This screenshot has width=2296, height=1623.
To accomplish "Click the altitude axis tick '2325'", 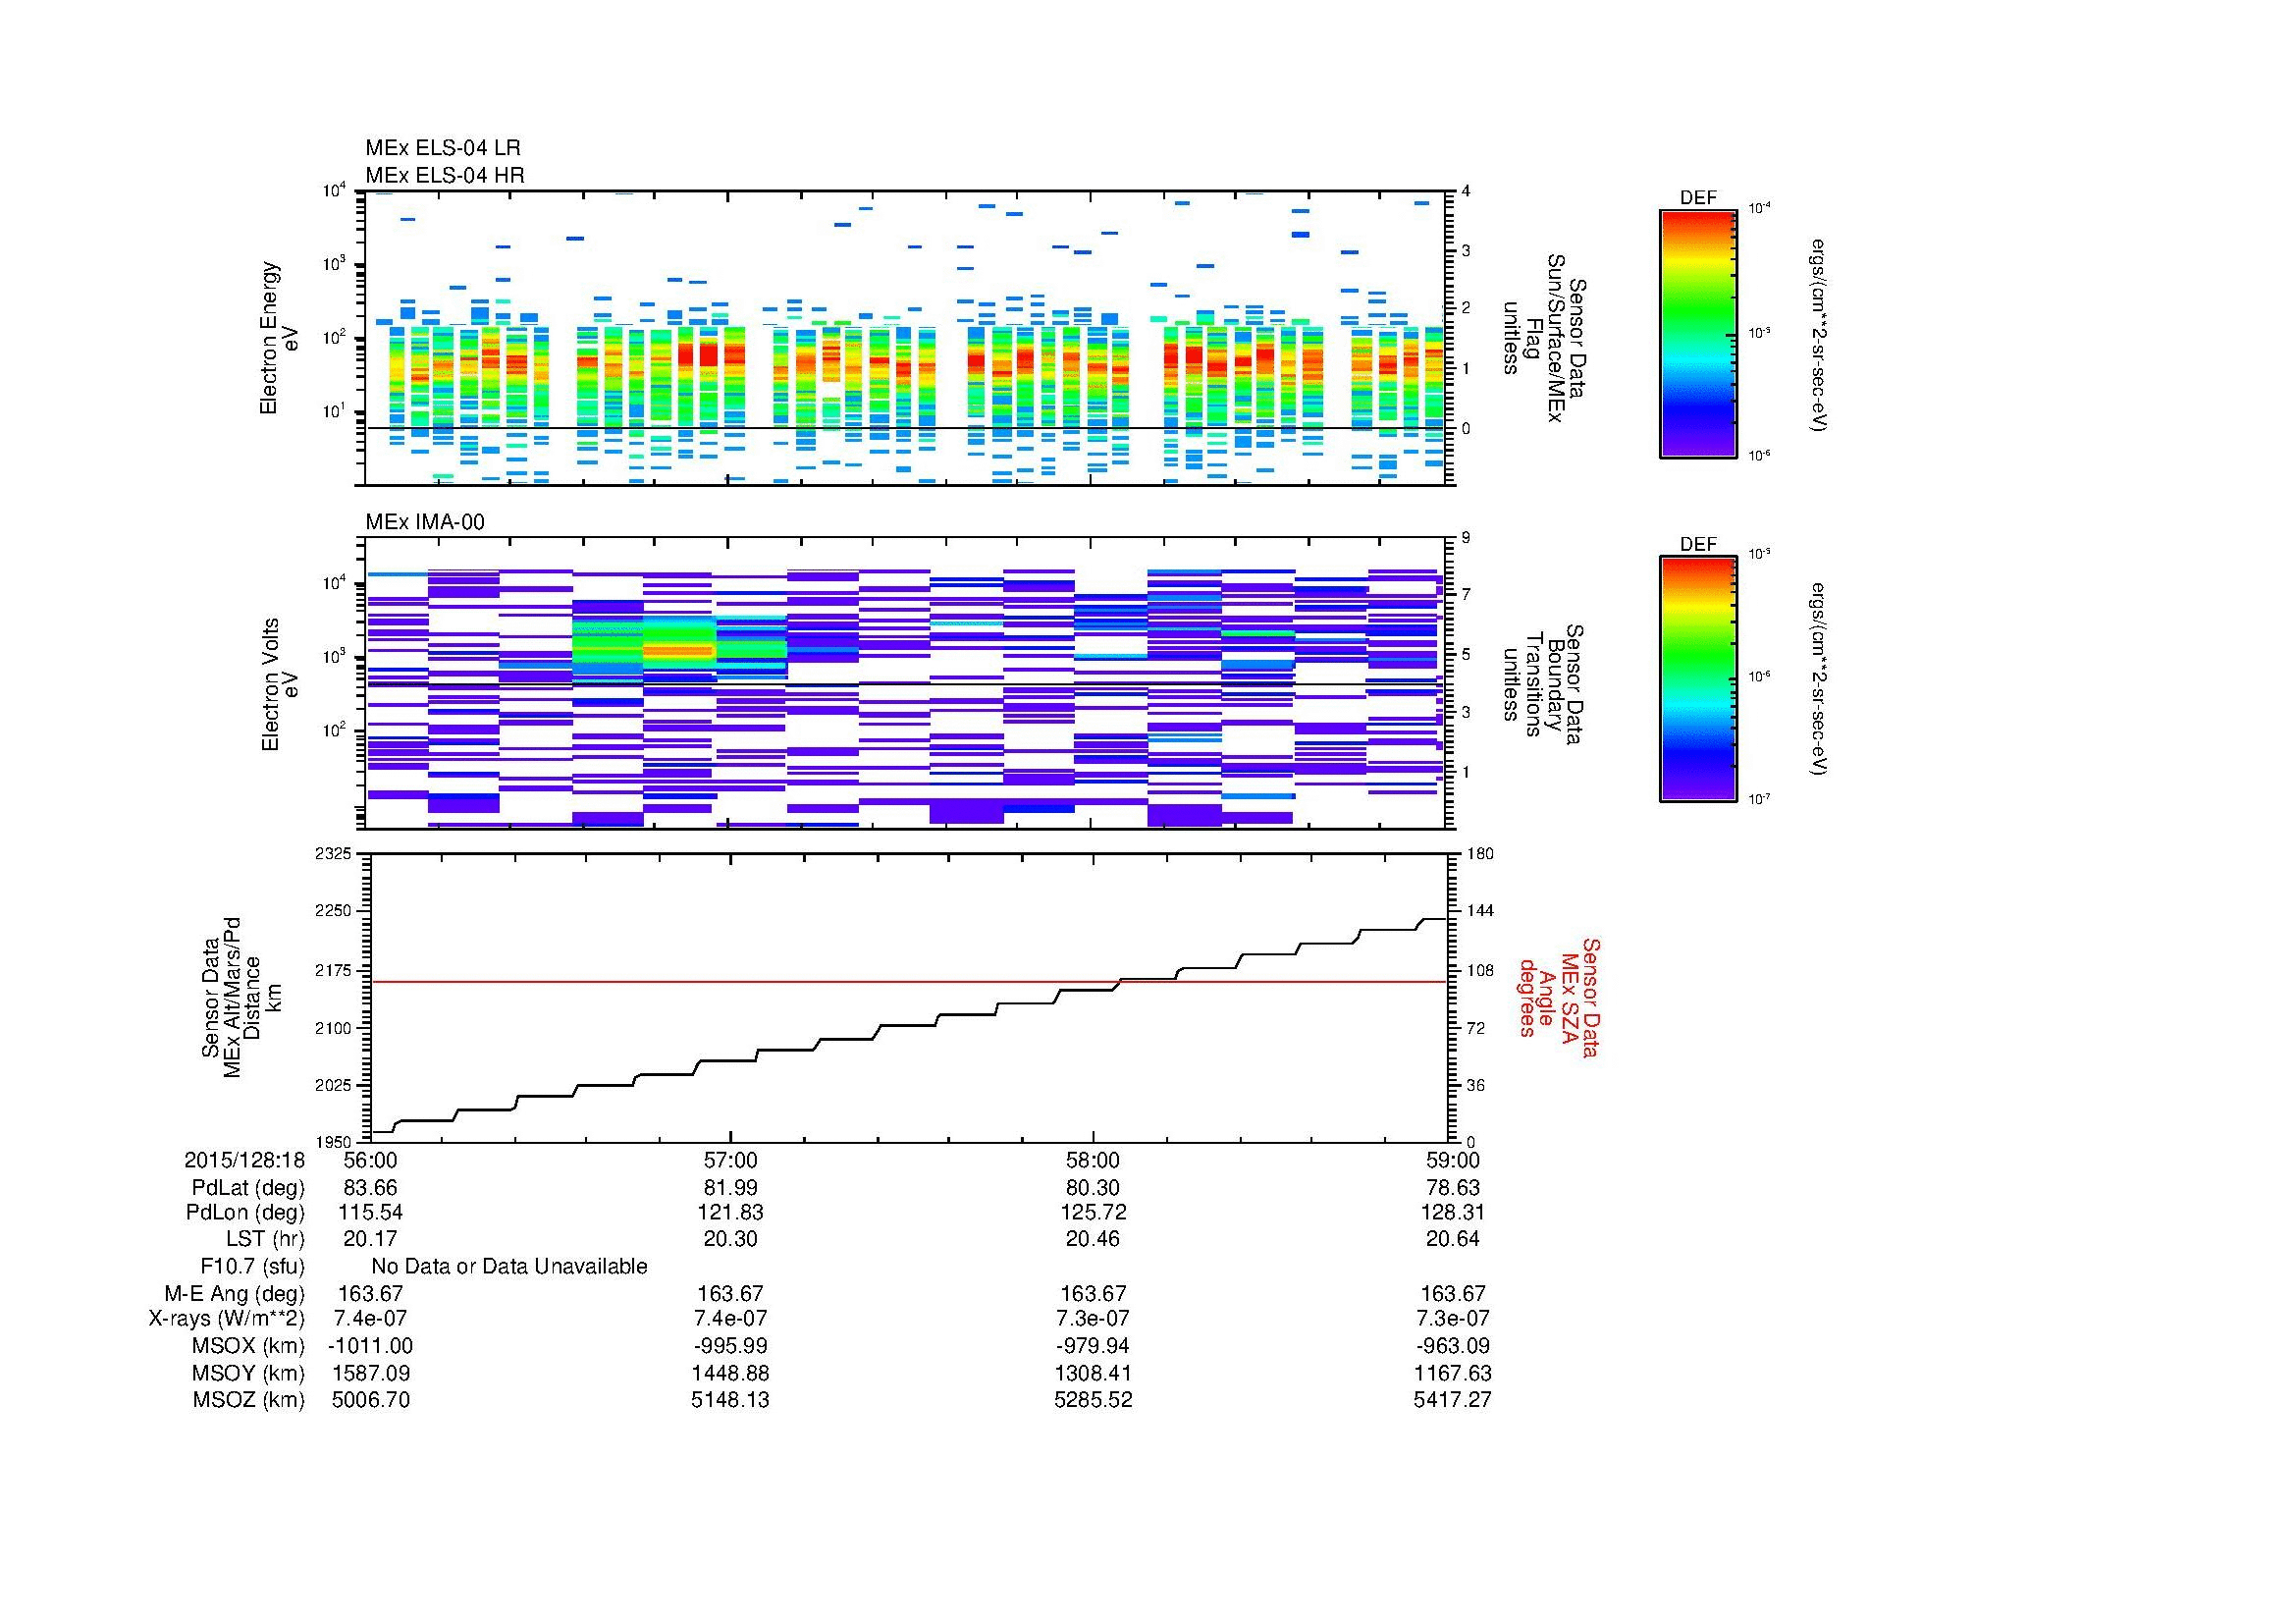I will pos(335,854).
